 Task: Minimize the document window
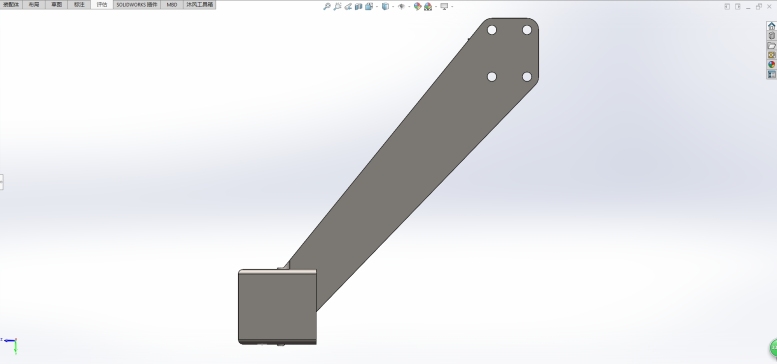pyautogui.click(x=748, y=7)
